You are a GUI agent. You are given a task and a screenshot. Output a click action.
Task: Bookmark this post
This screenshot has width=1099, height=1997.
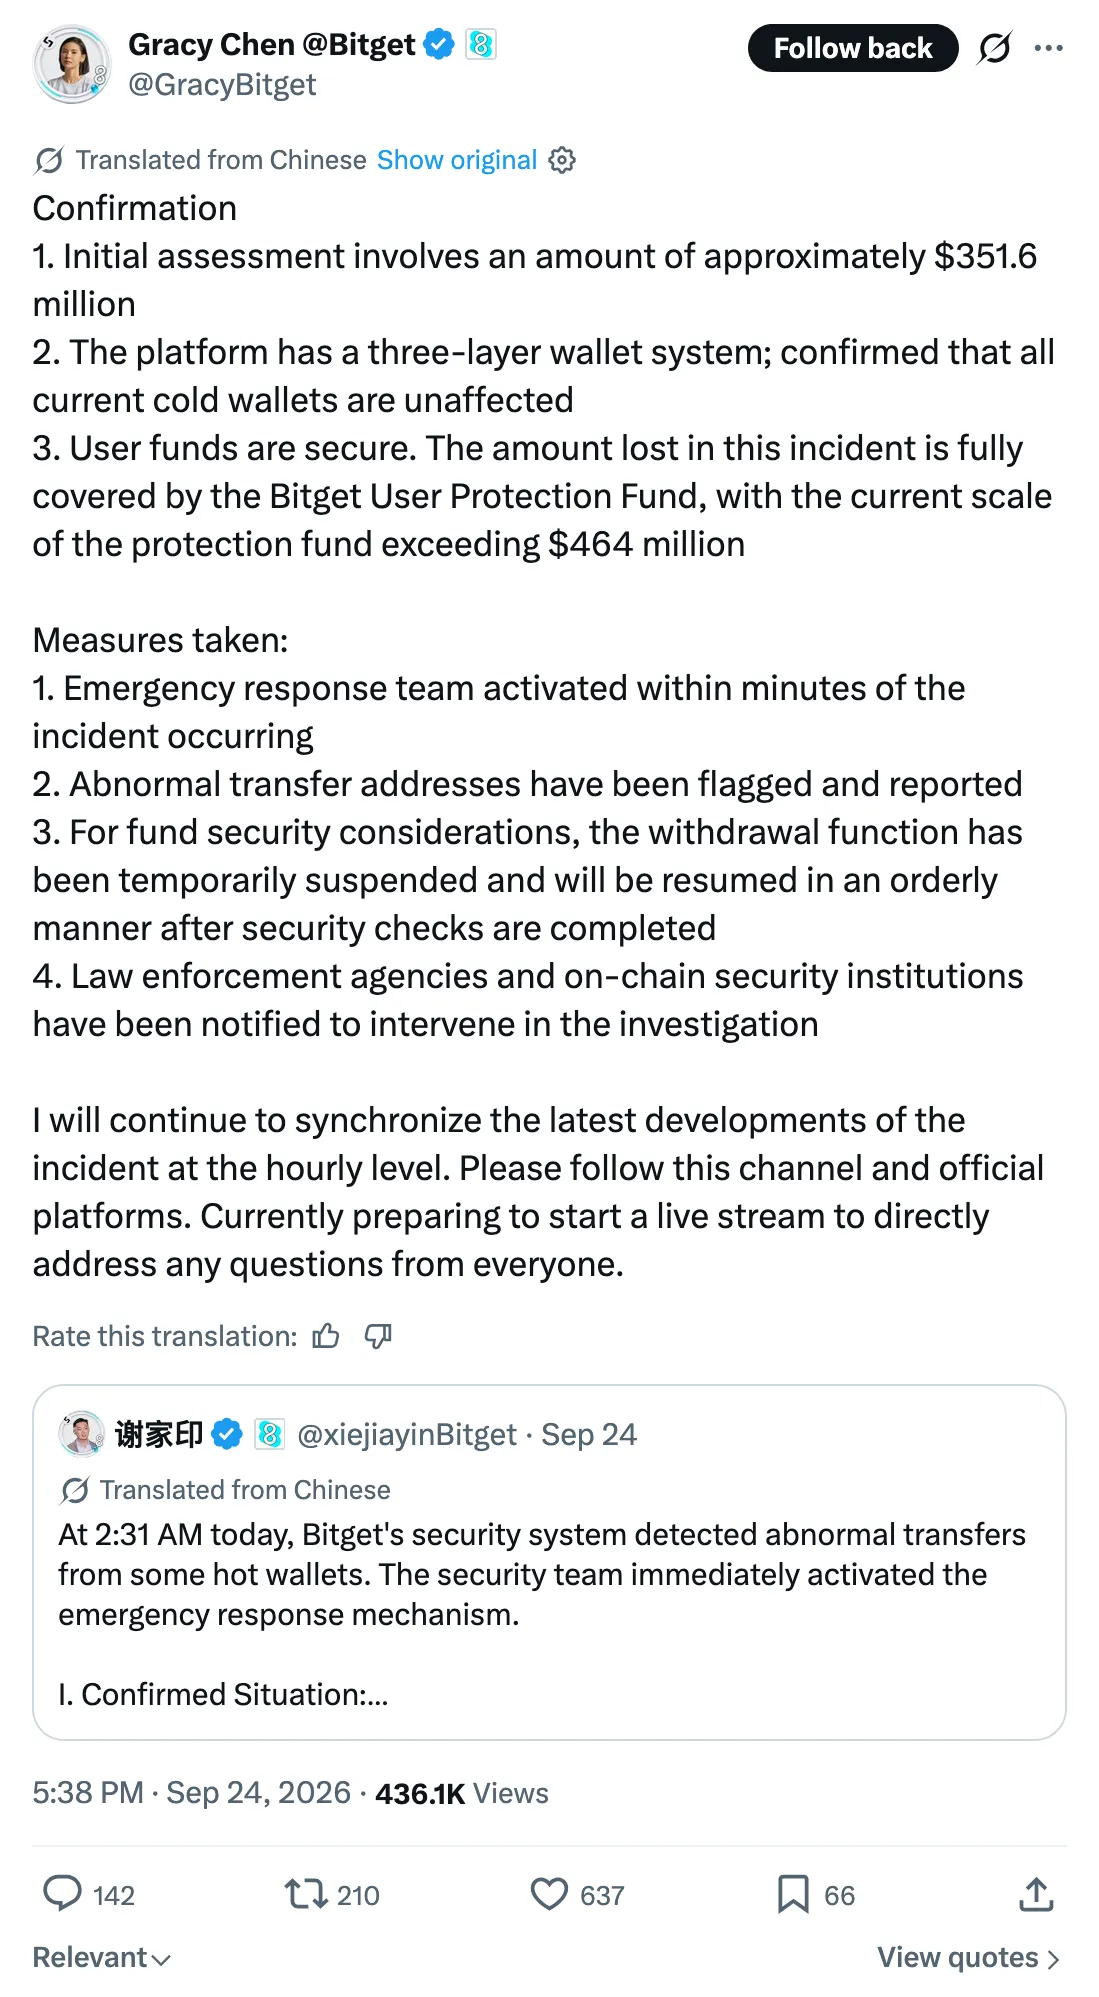coord(793,1894)
